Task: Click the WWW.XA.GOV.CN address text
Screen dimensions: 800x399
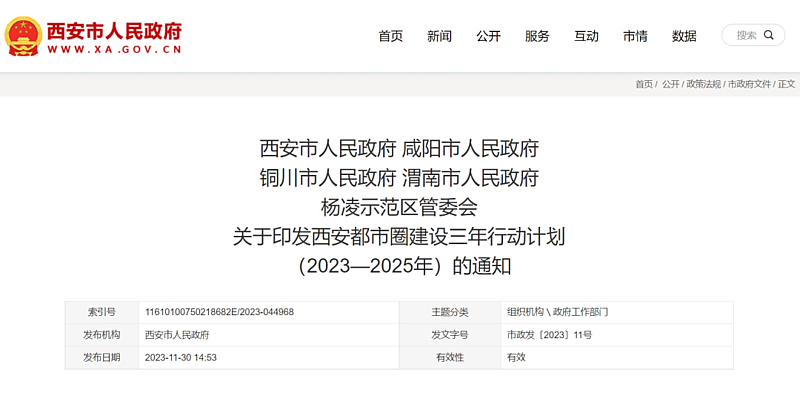Action: [x=114, y=50]
